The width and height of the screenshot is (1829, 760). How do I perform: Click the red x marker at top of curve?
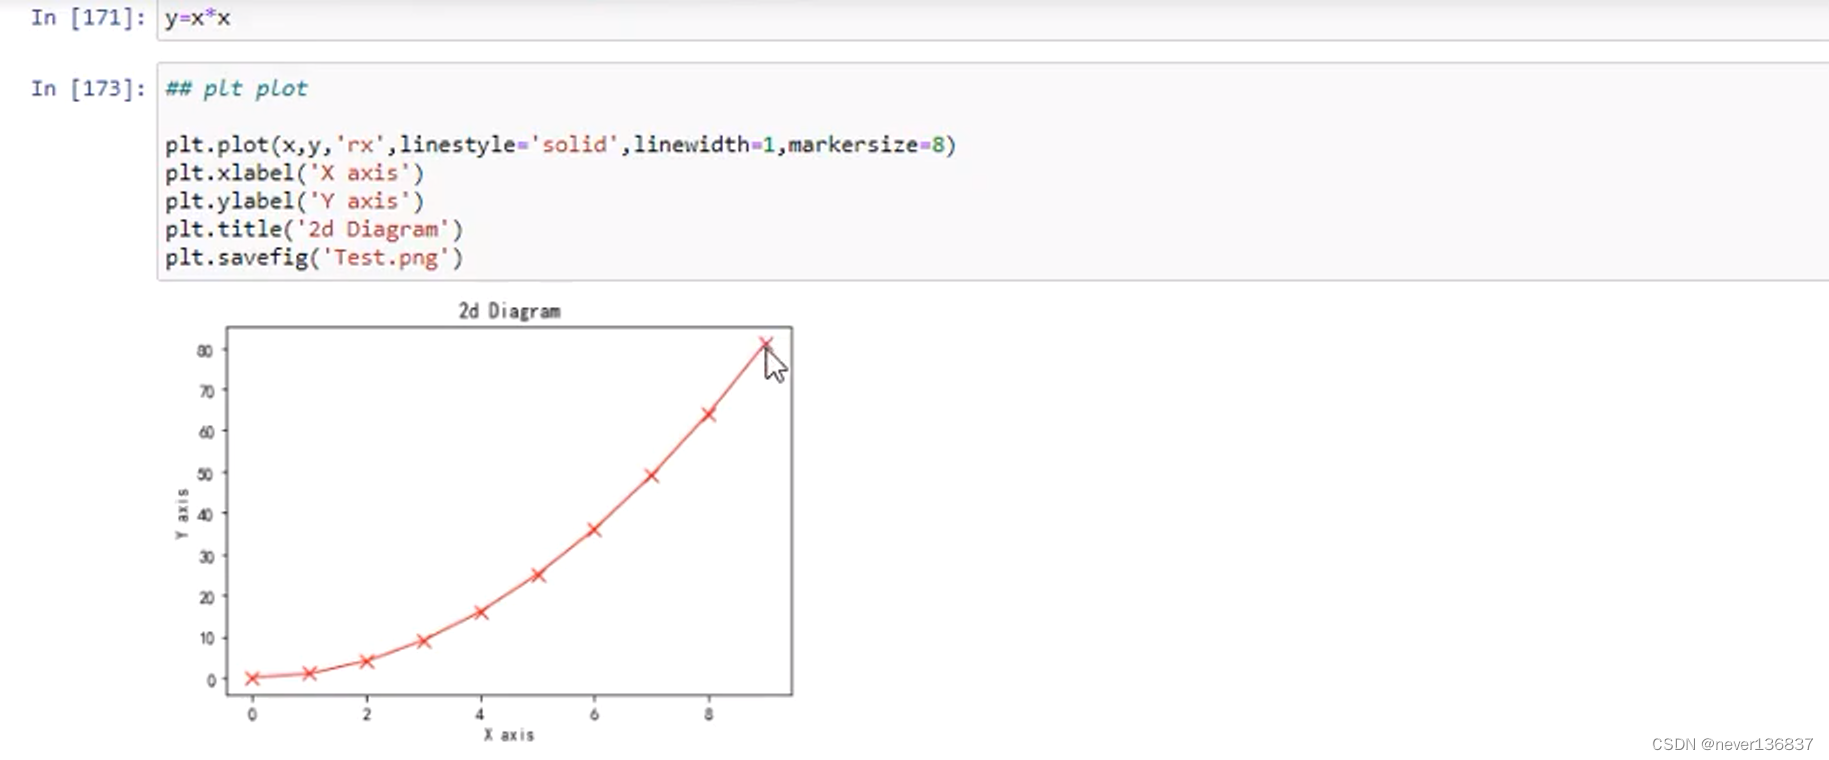[x=765, y=344]
